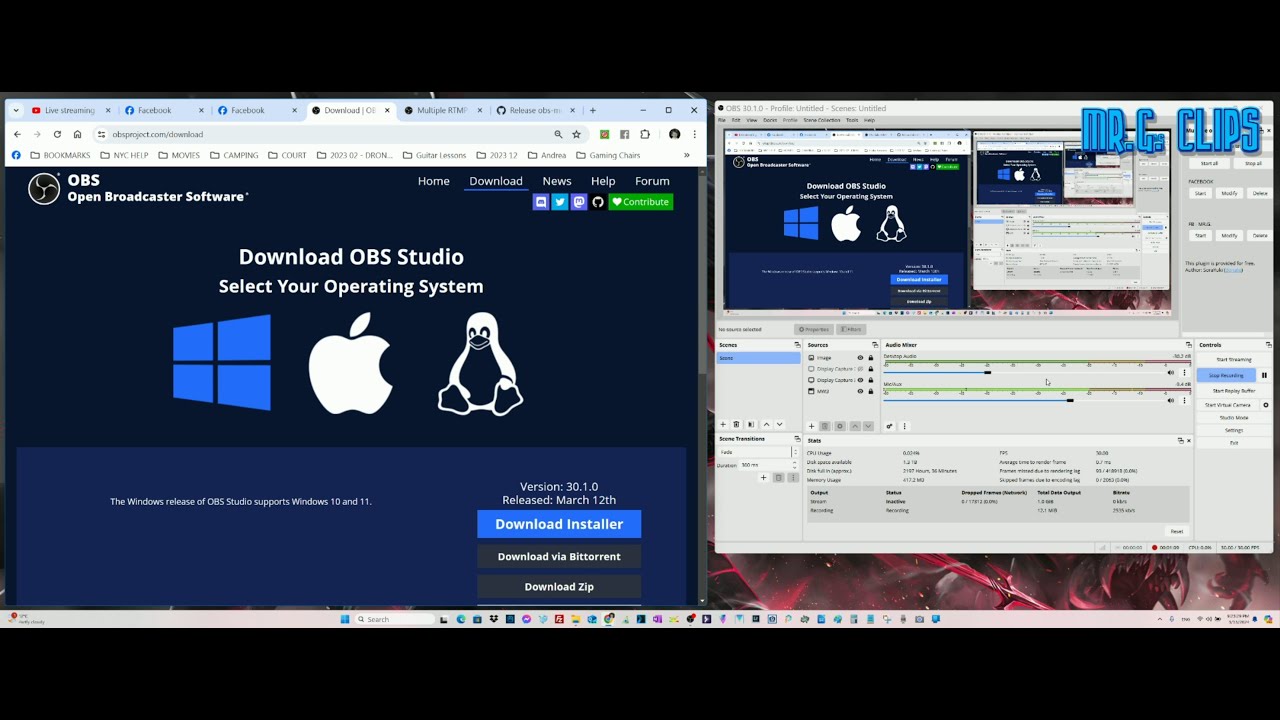Mute Mic/Aux speaker icon

click(x=1171, y=400)
